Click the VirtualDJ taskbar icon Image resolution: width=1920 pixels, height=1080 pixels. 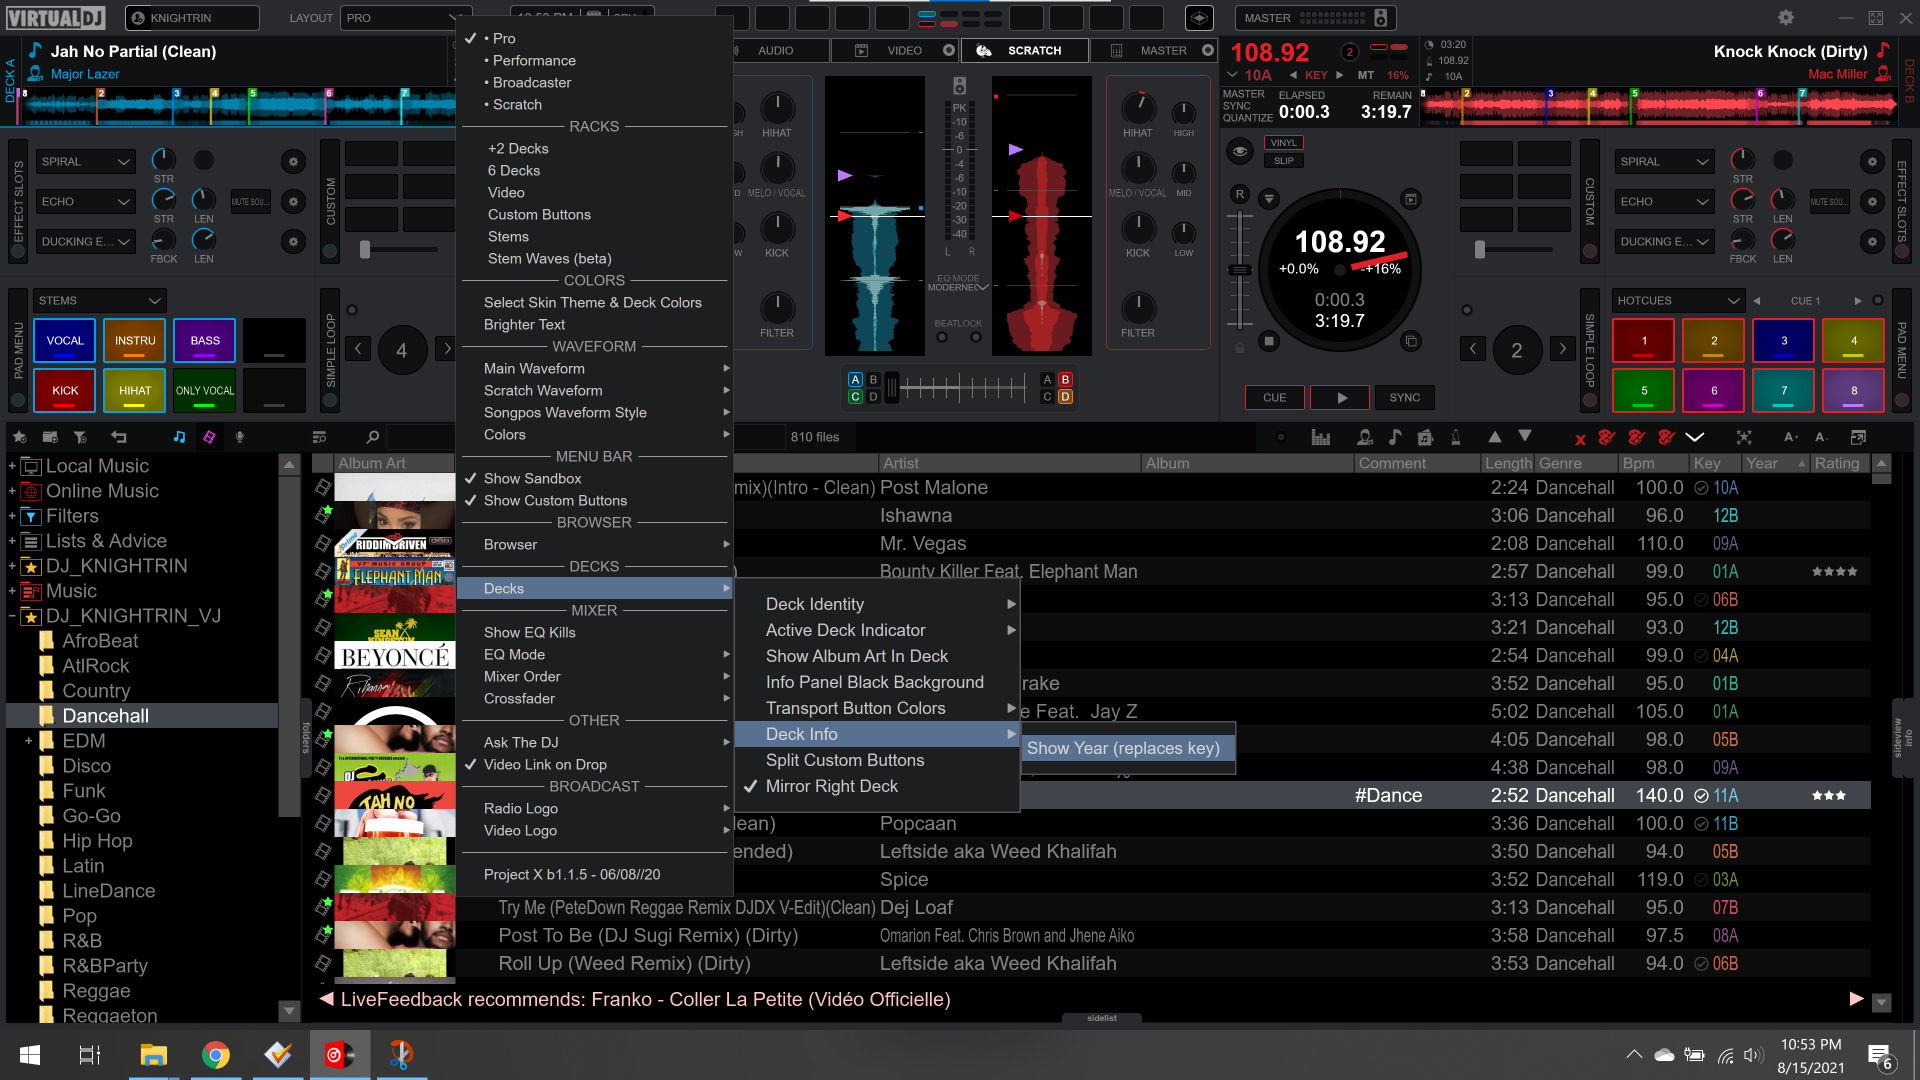coord(339,1055)
